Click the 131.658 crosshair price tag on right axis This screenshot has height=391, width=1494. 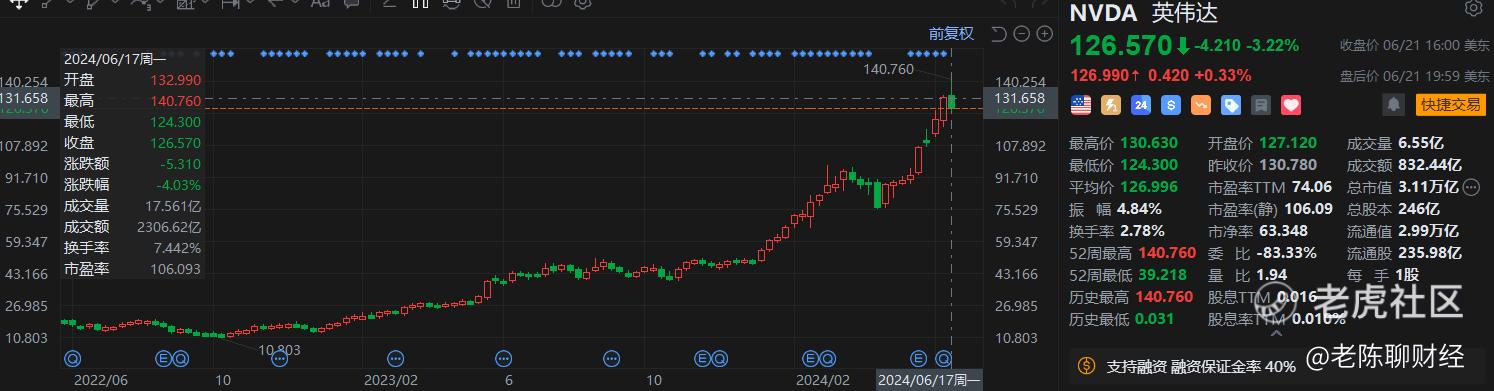1019,98
